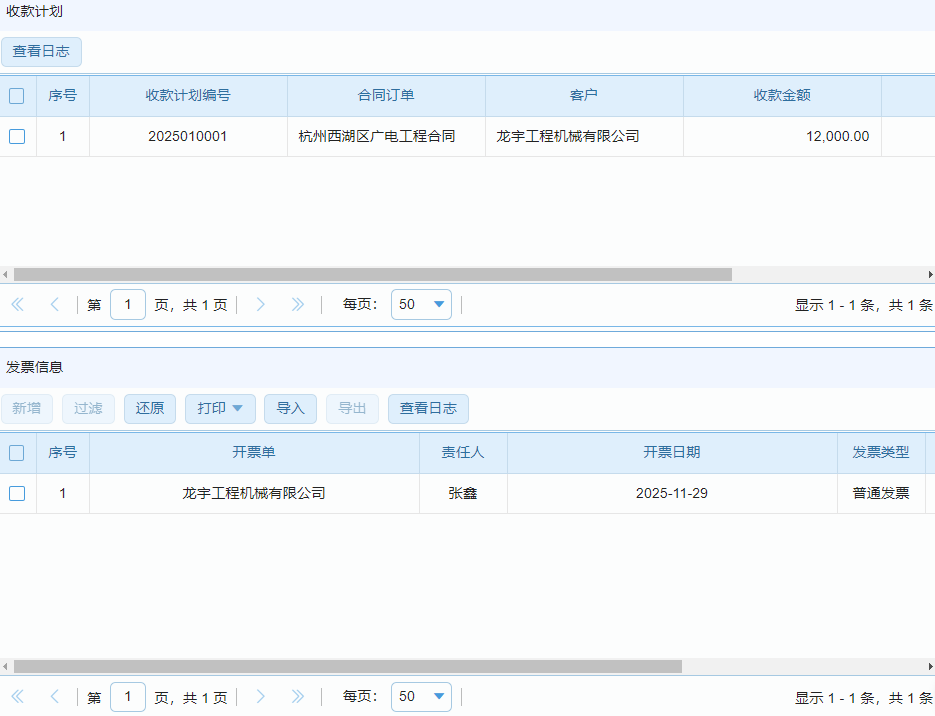Click page number field in 发票信息 pager
The height and width of the screenshot is (716, 935).
click(x=128, y=697)
